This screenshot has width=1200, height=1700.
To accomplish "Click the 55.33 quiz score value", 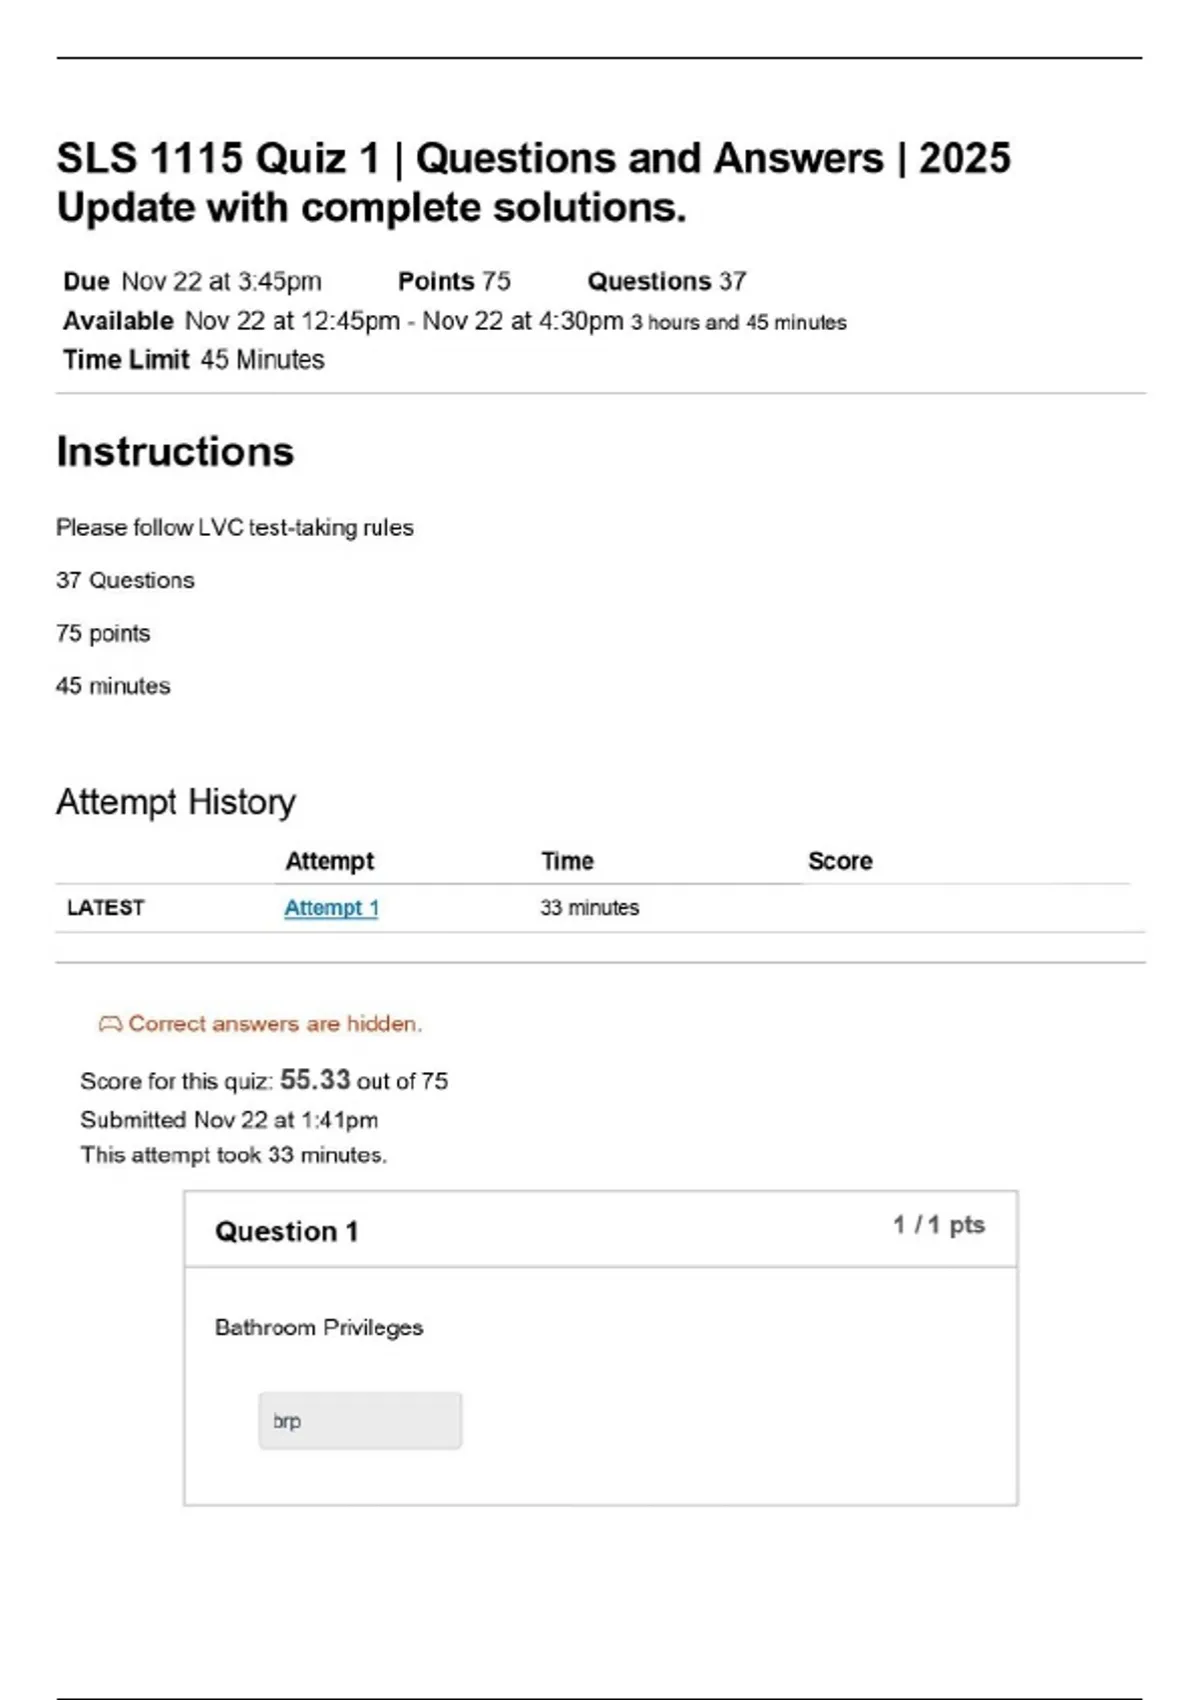I will (x=315, y=1080).
